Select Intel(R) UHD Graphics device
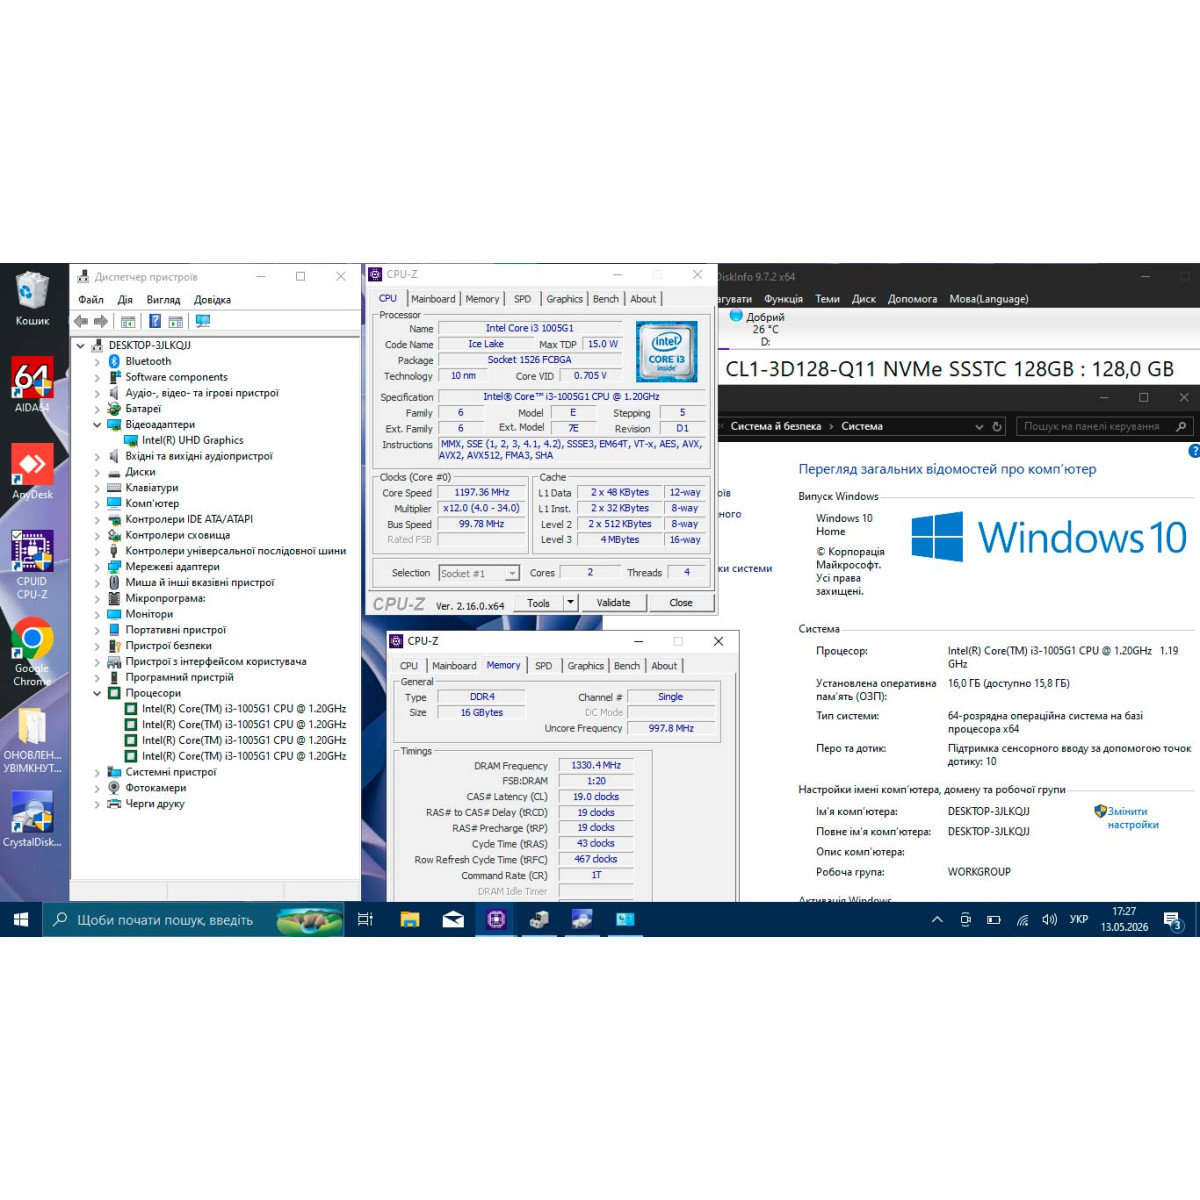The image size is (1200, 1200). point(192,440)
